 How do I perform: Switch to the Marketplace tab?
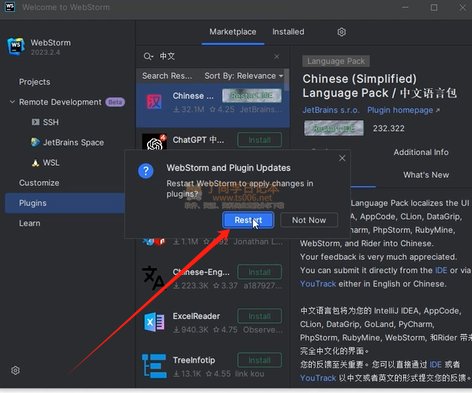tap(233, 32)
